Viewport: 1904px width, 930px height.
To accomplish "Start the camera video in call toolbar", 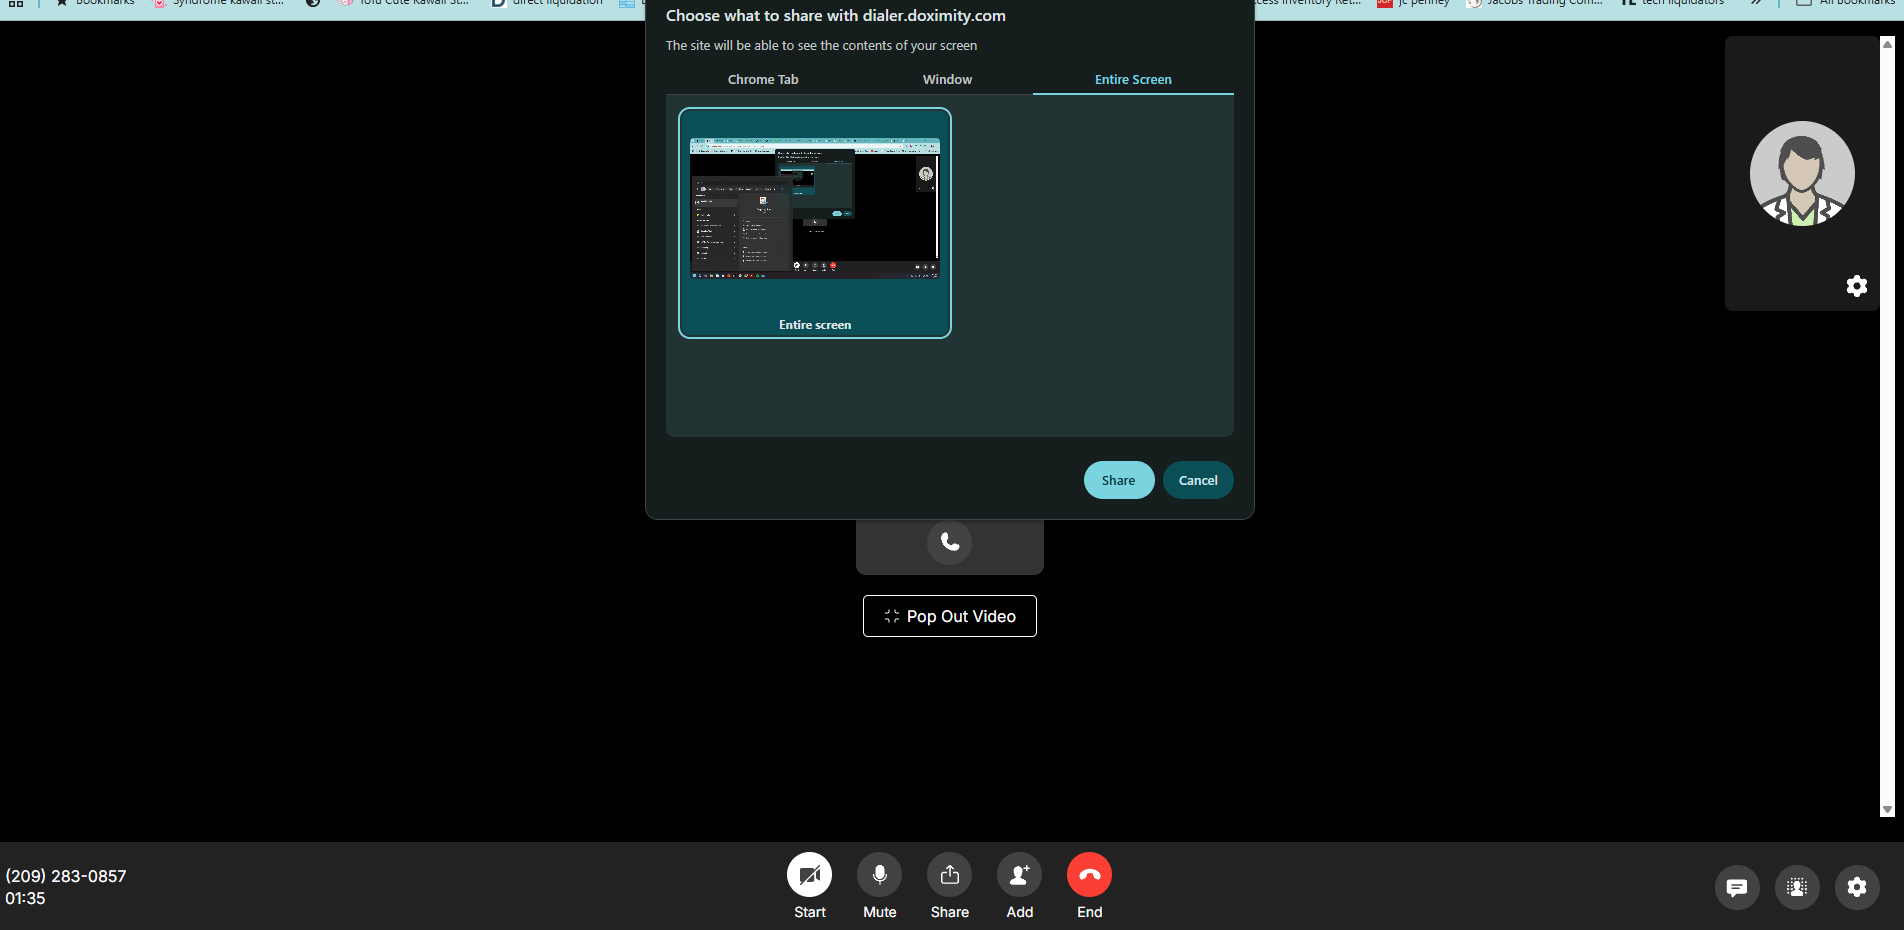I will 809,875.
